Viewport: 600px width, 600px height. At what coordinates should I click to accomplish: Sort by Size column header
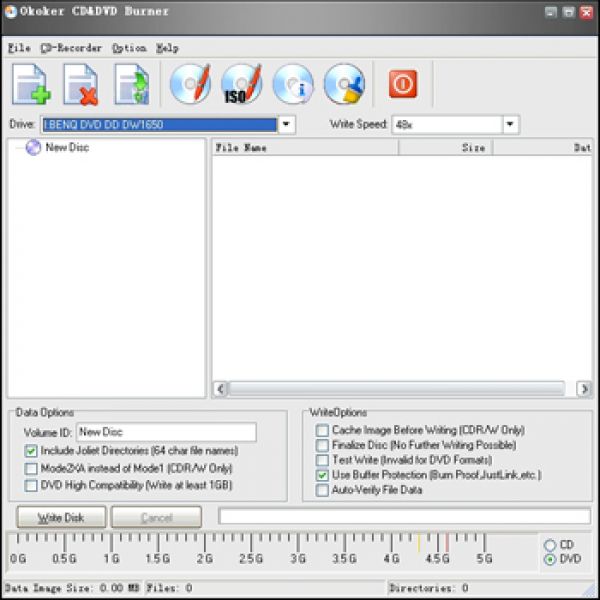[445, 148]
